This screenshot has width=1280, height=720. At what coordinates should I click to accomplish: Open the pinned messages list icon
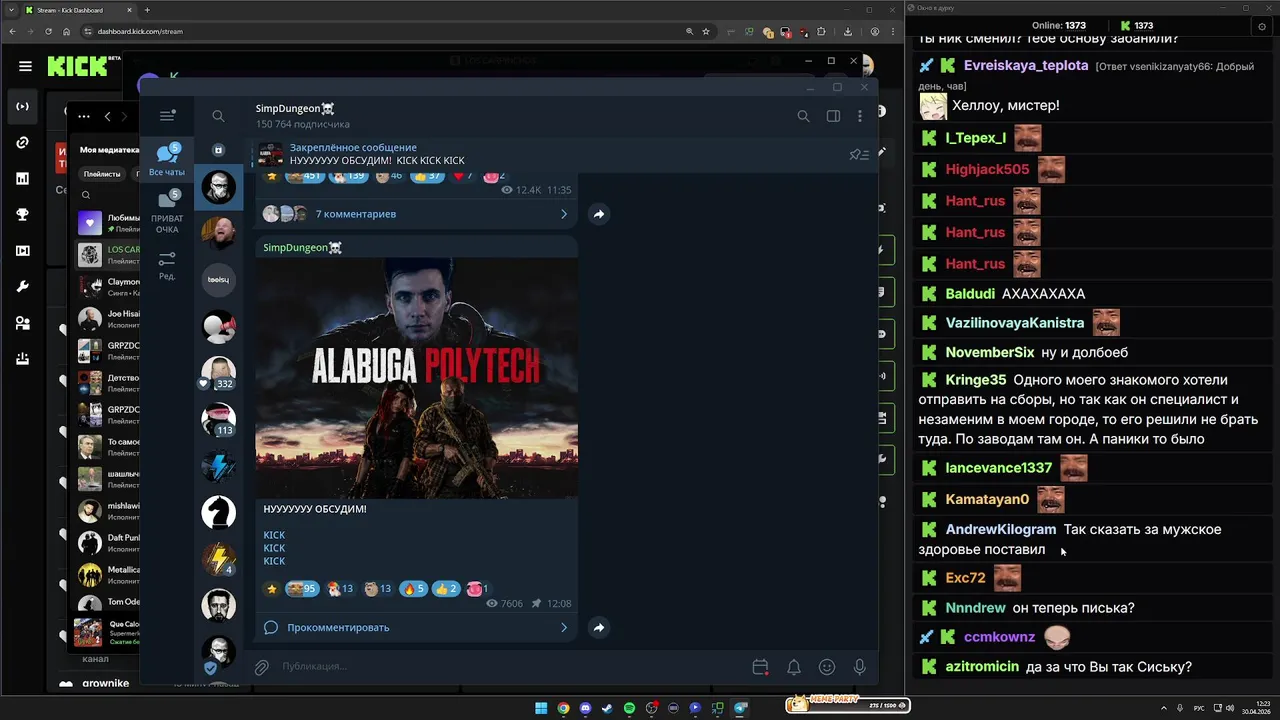coord(858,154)
